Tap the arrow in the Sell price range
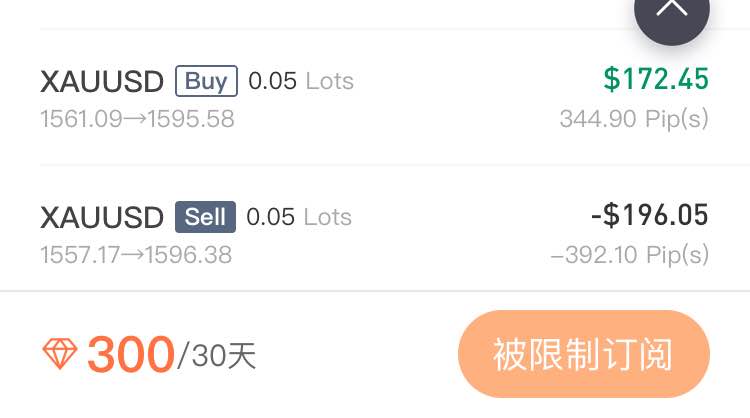Viewport: 750px width, 418px height. pyautogui.click(x=133, y=256)
